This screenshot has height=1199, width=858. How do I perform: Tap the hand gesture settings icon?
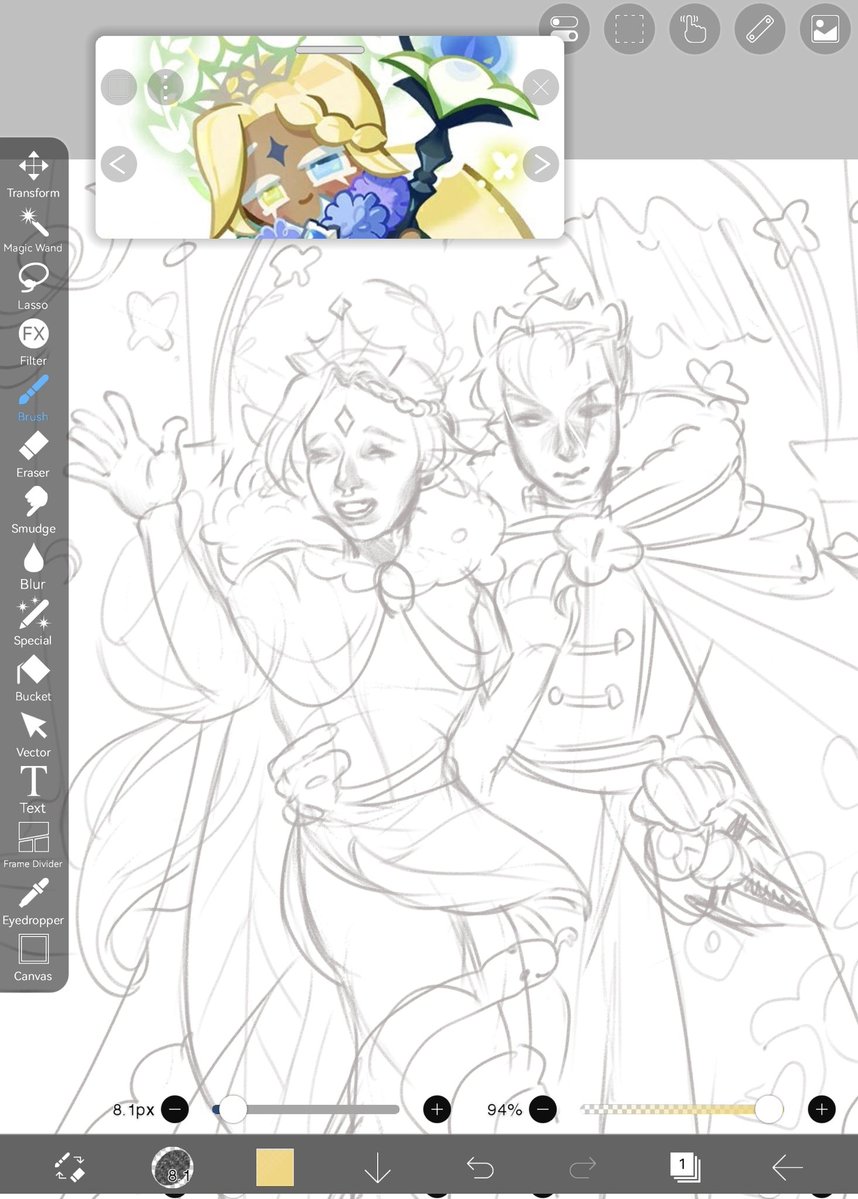pos(694,29)
